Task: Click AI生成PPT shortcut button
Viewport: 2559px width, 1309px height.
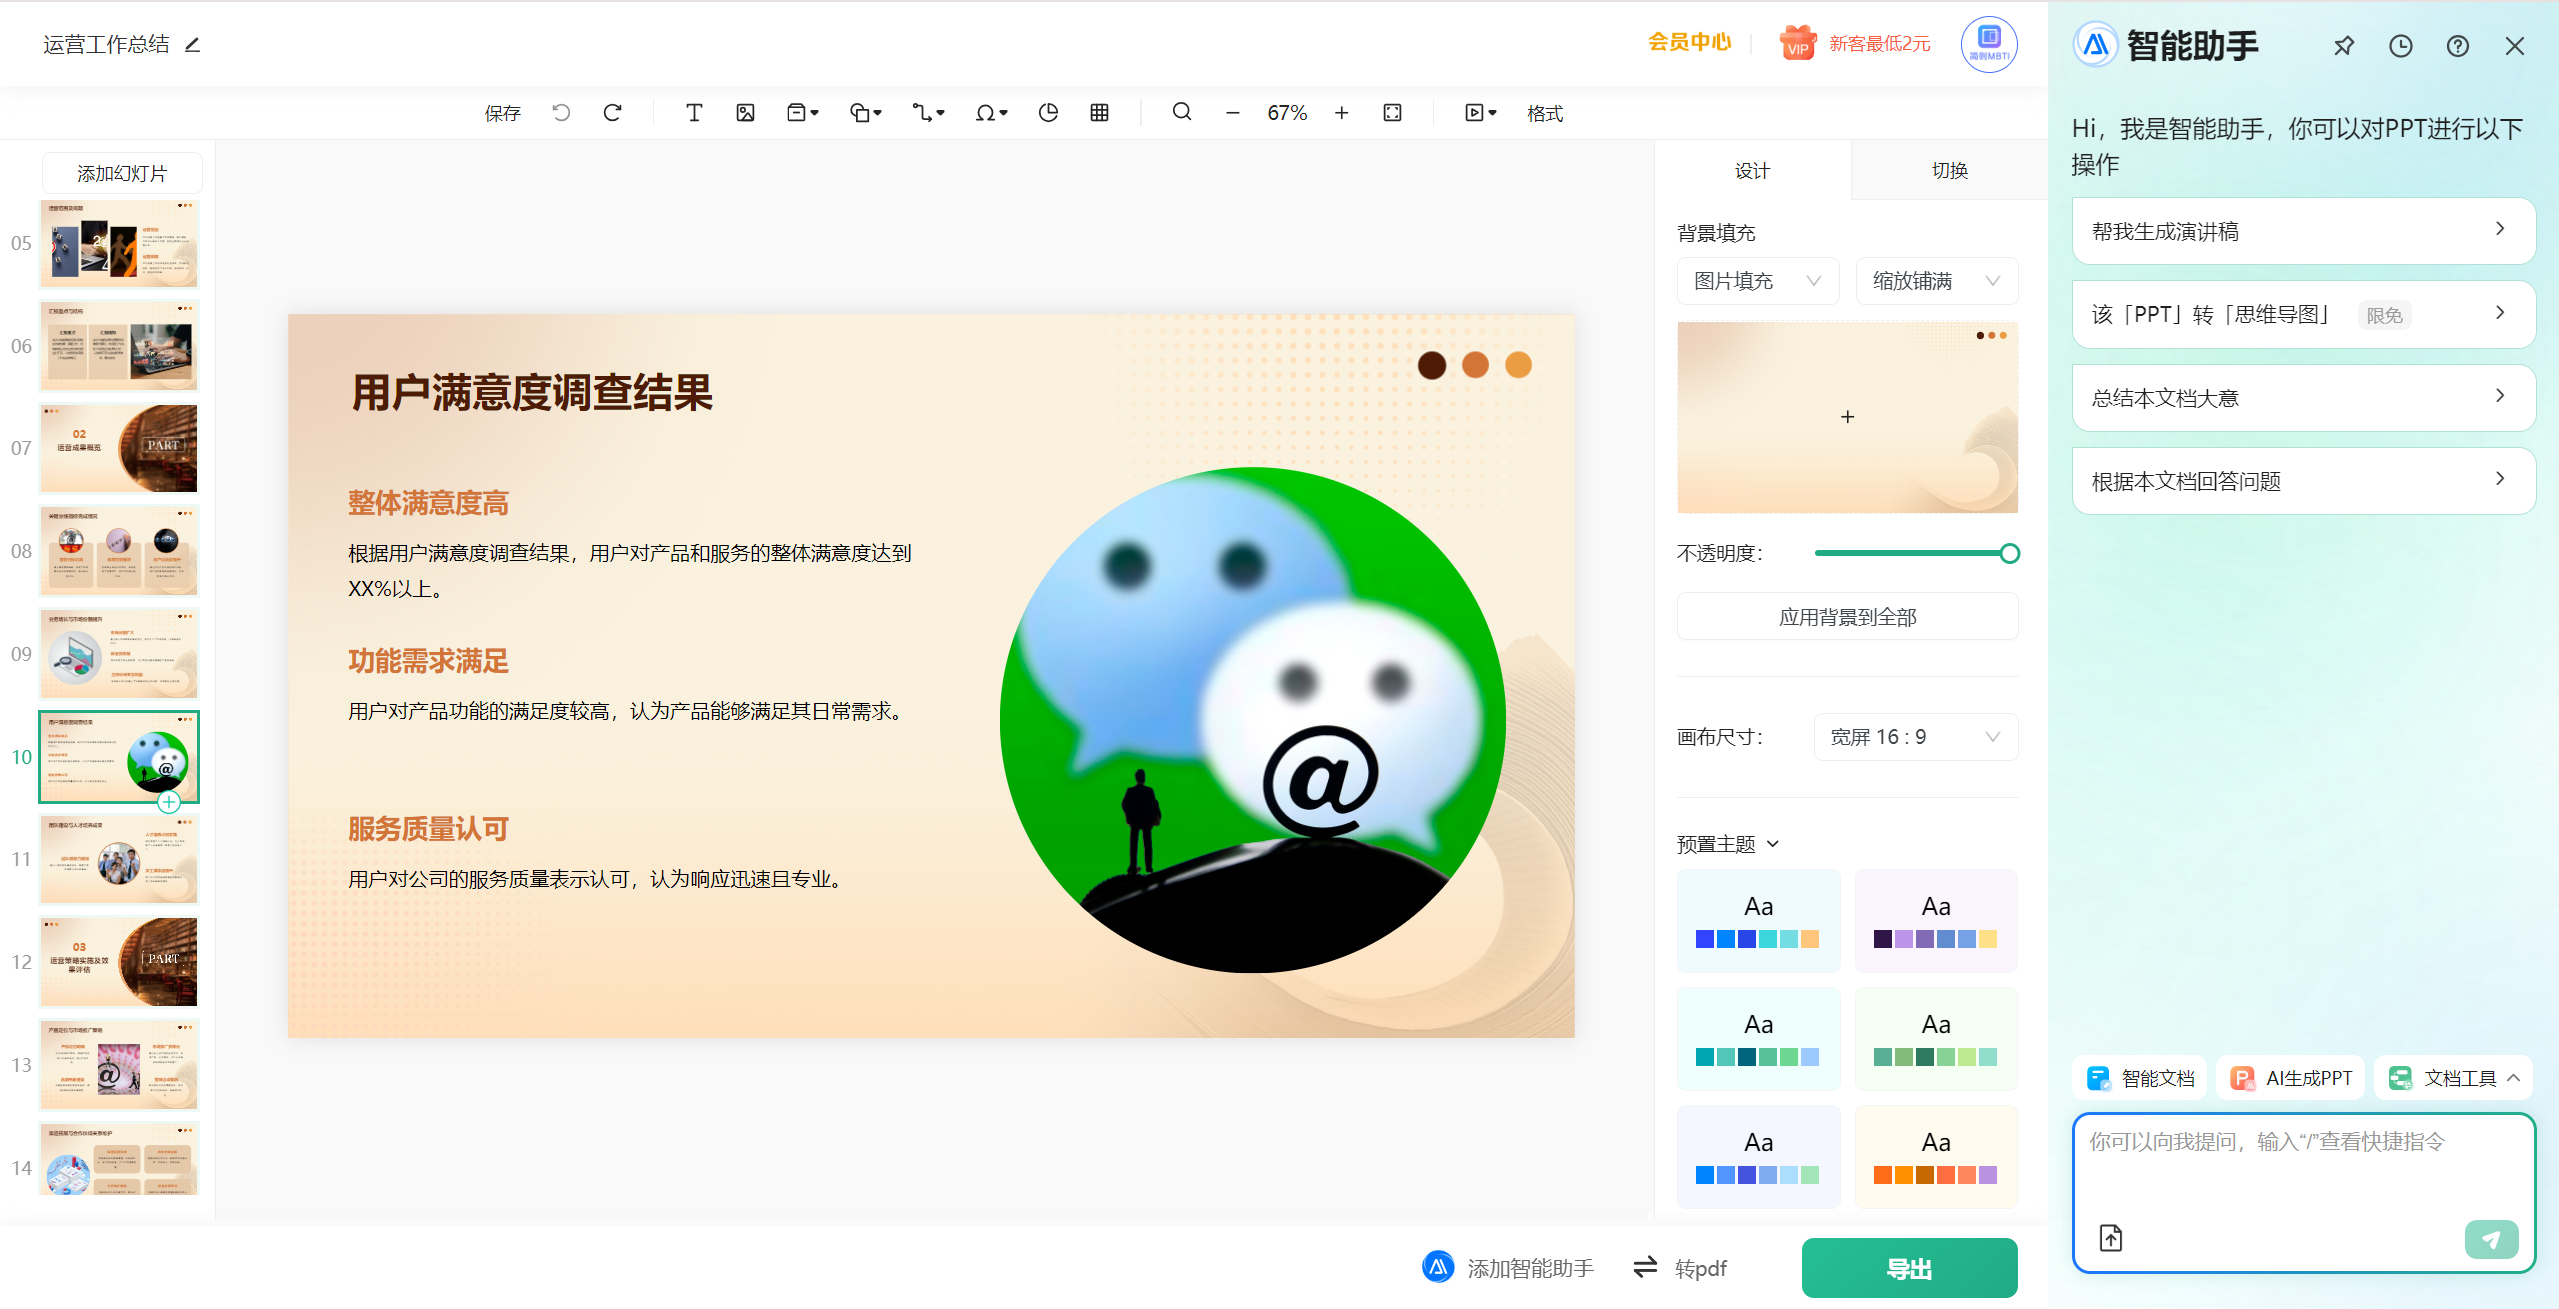Action: click(x=2291, y=1078)
